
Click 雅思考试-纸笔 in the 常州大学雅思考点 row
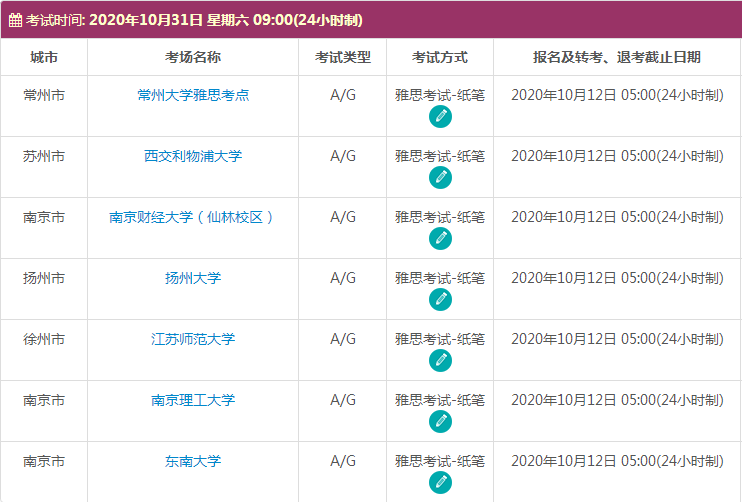pyautogui.click(x=440, y=95)
